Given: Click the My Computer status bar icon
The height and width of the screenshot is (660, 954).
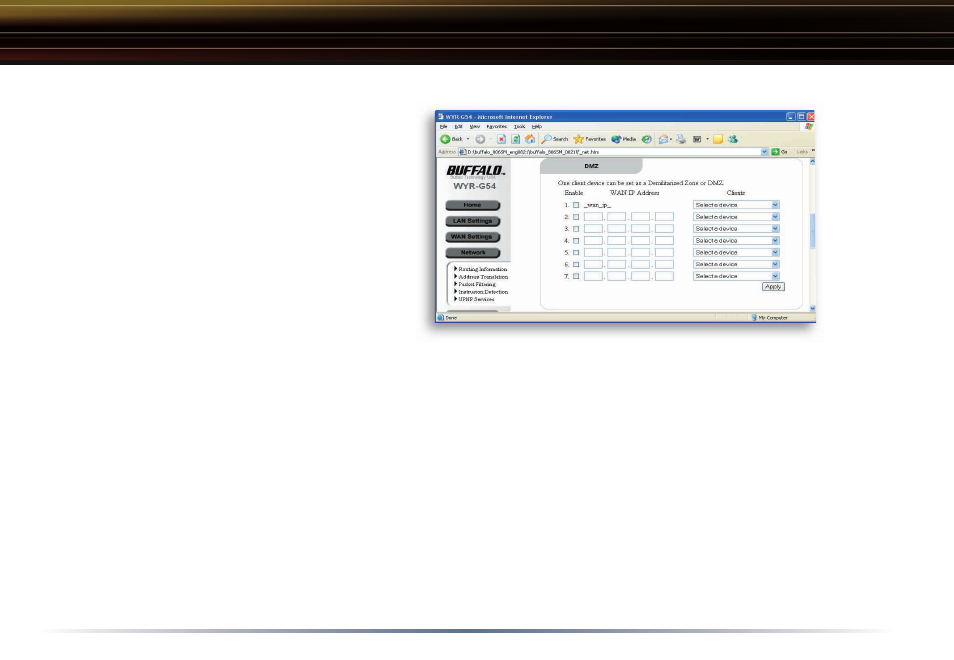Looking at the screenshot, I should tap(754, 318).
